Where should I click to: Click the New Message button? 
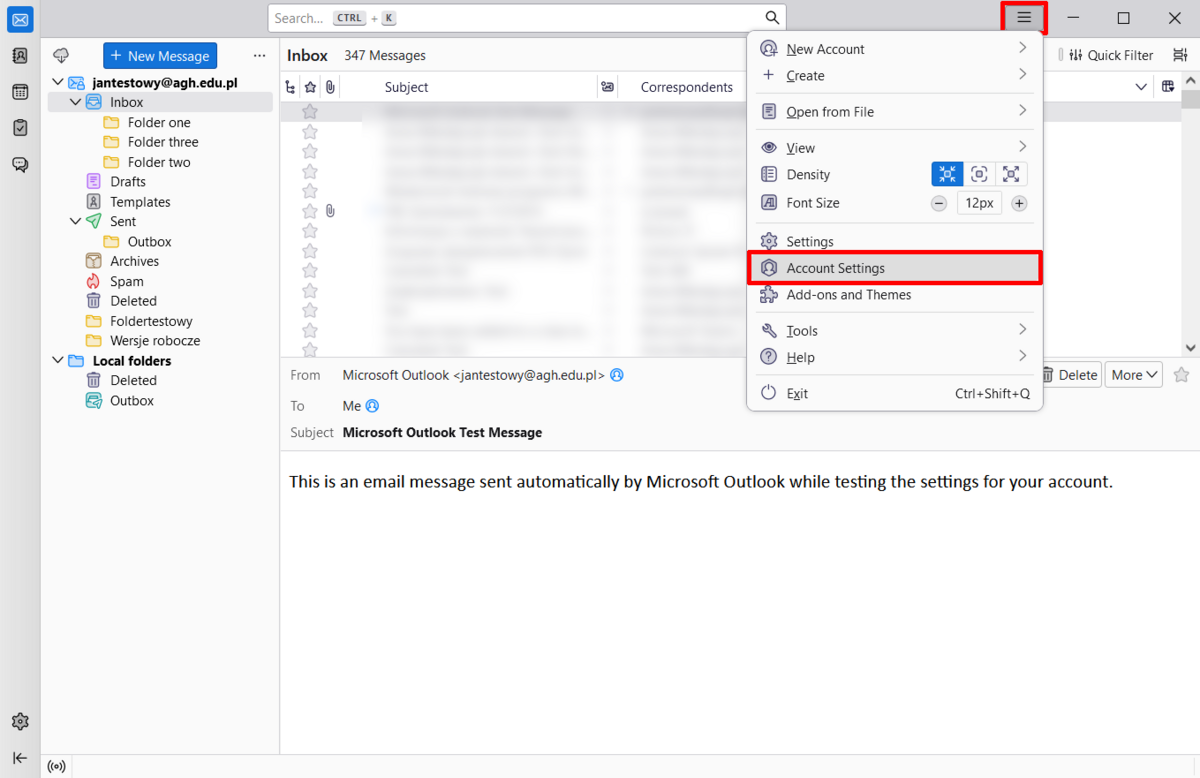(x=160, y=56)
